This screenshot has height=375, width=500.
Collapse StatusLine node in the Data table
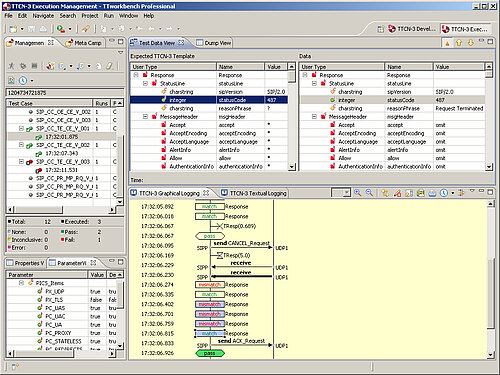(x=314, y=83)
